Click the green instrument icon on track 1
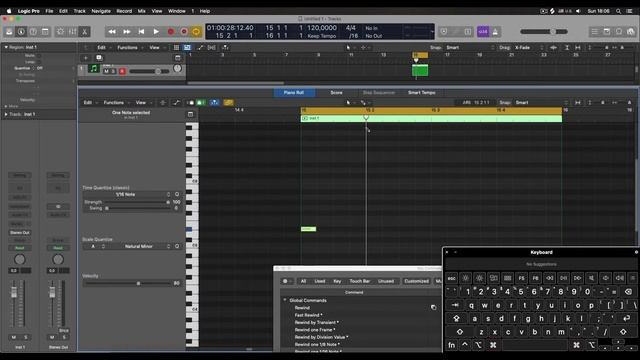 pos(93,69)
